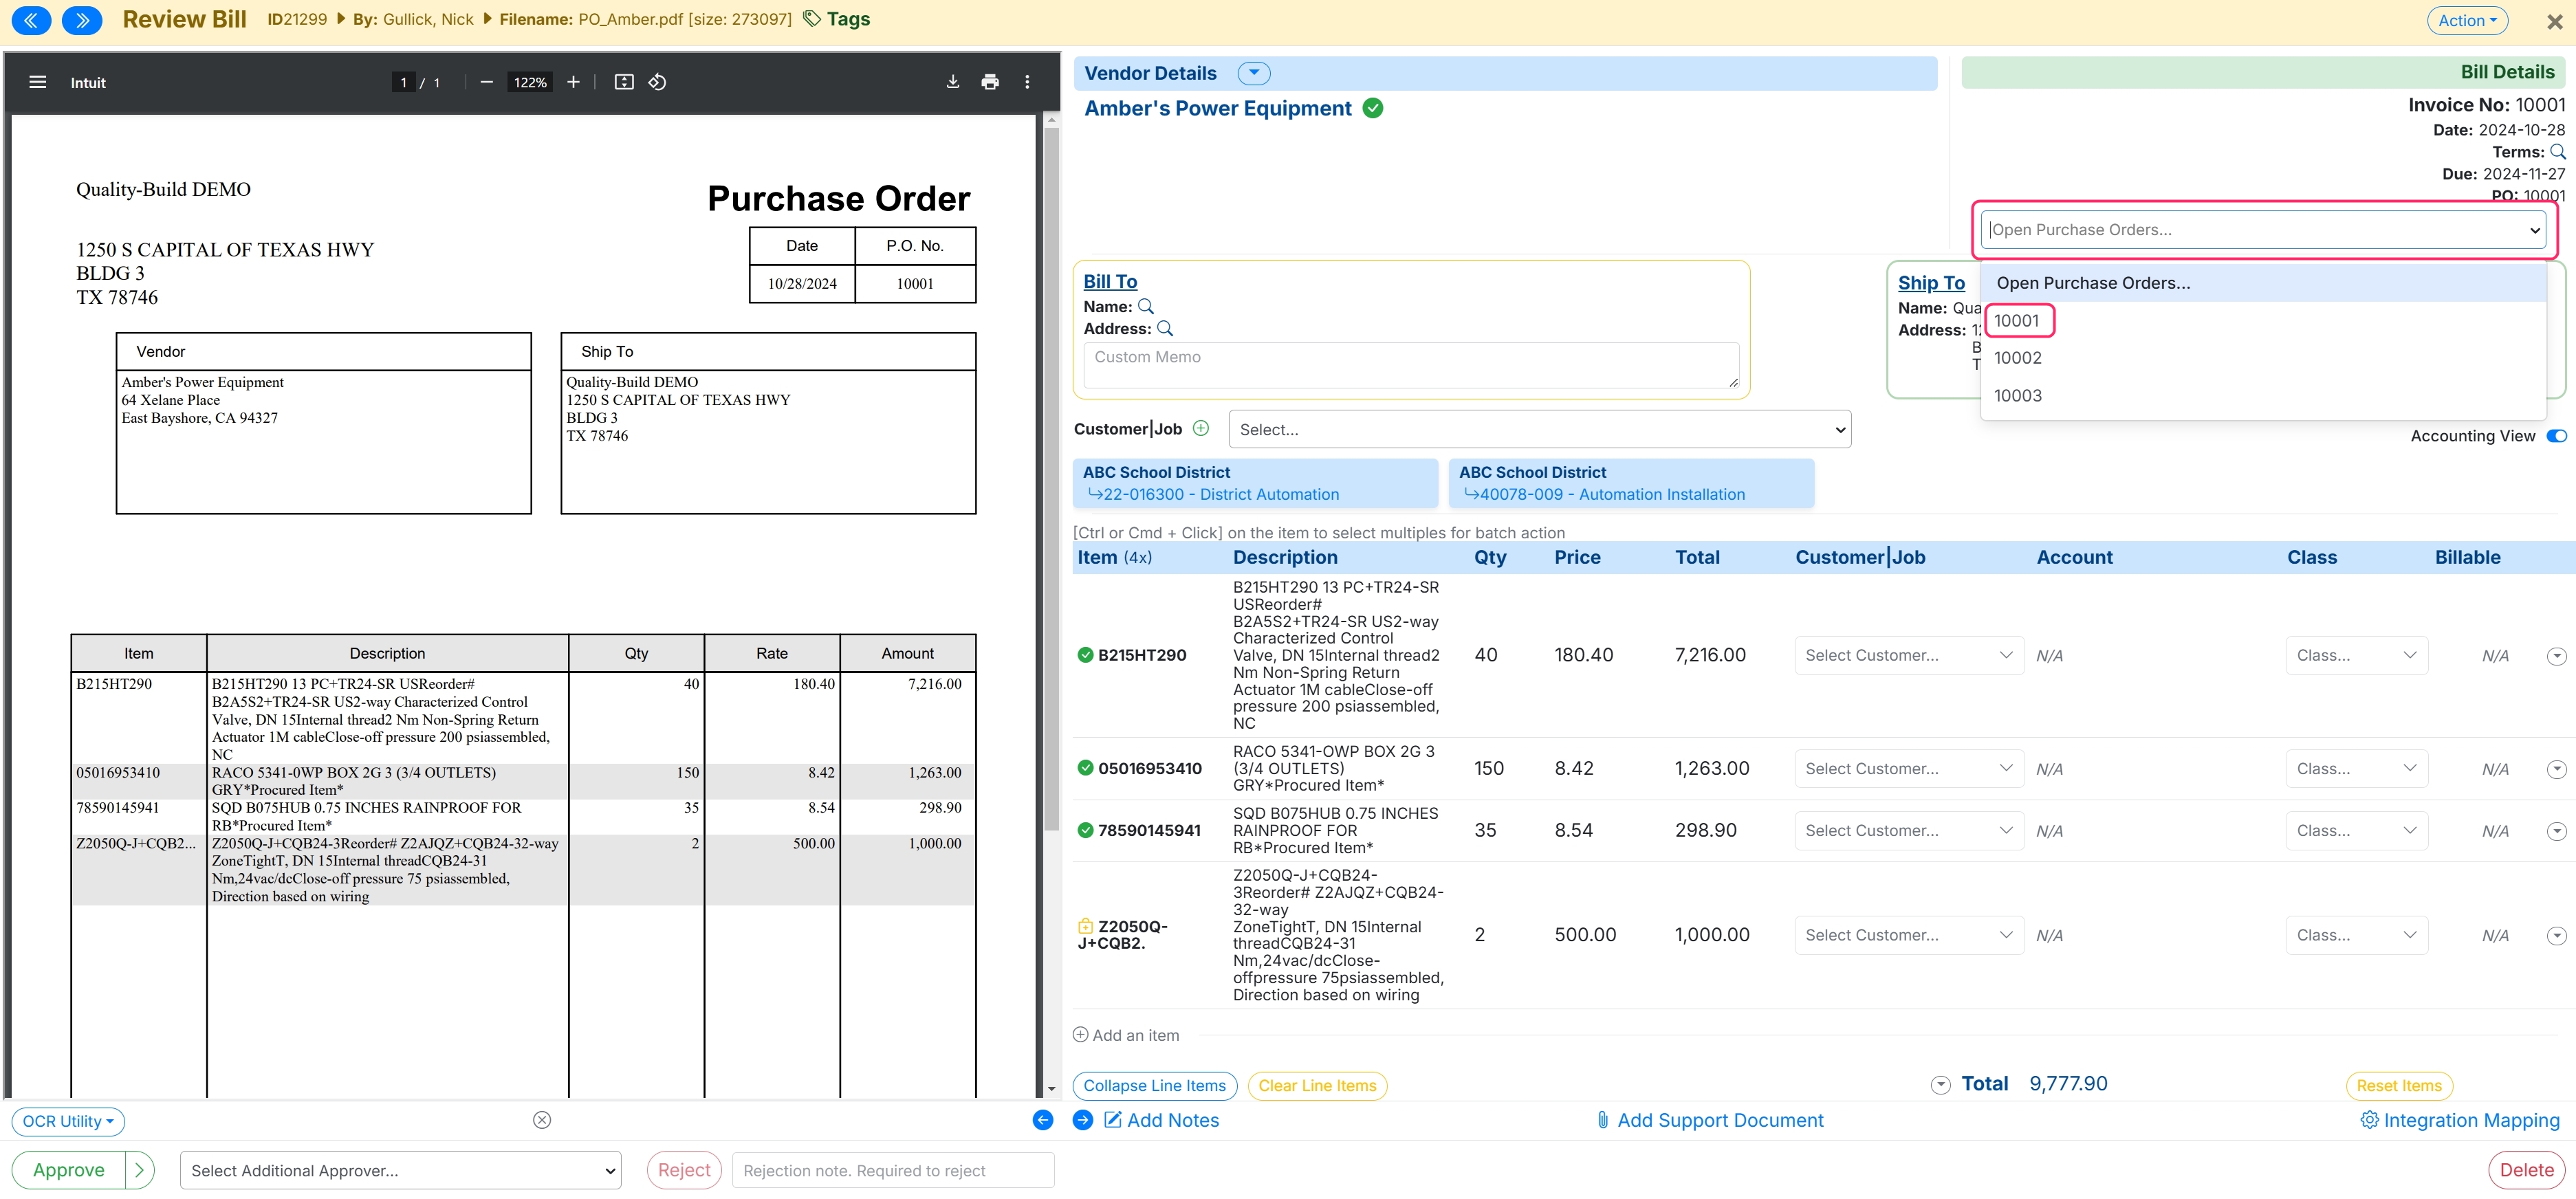Click Collapse Line Items button

[x=1154, y=1086]
